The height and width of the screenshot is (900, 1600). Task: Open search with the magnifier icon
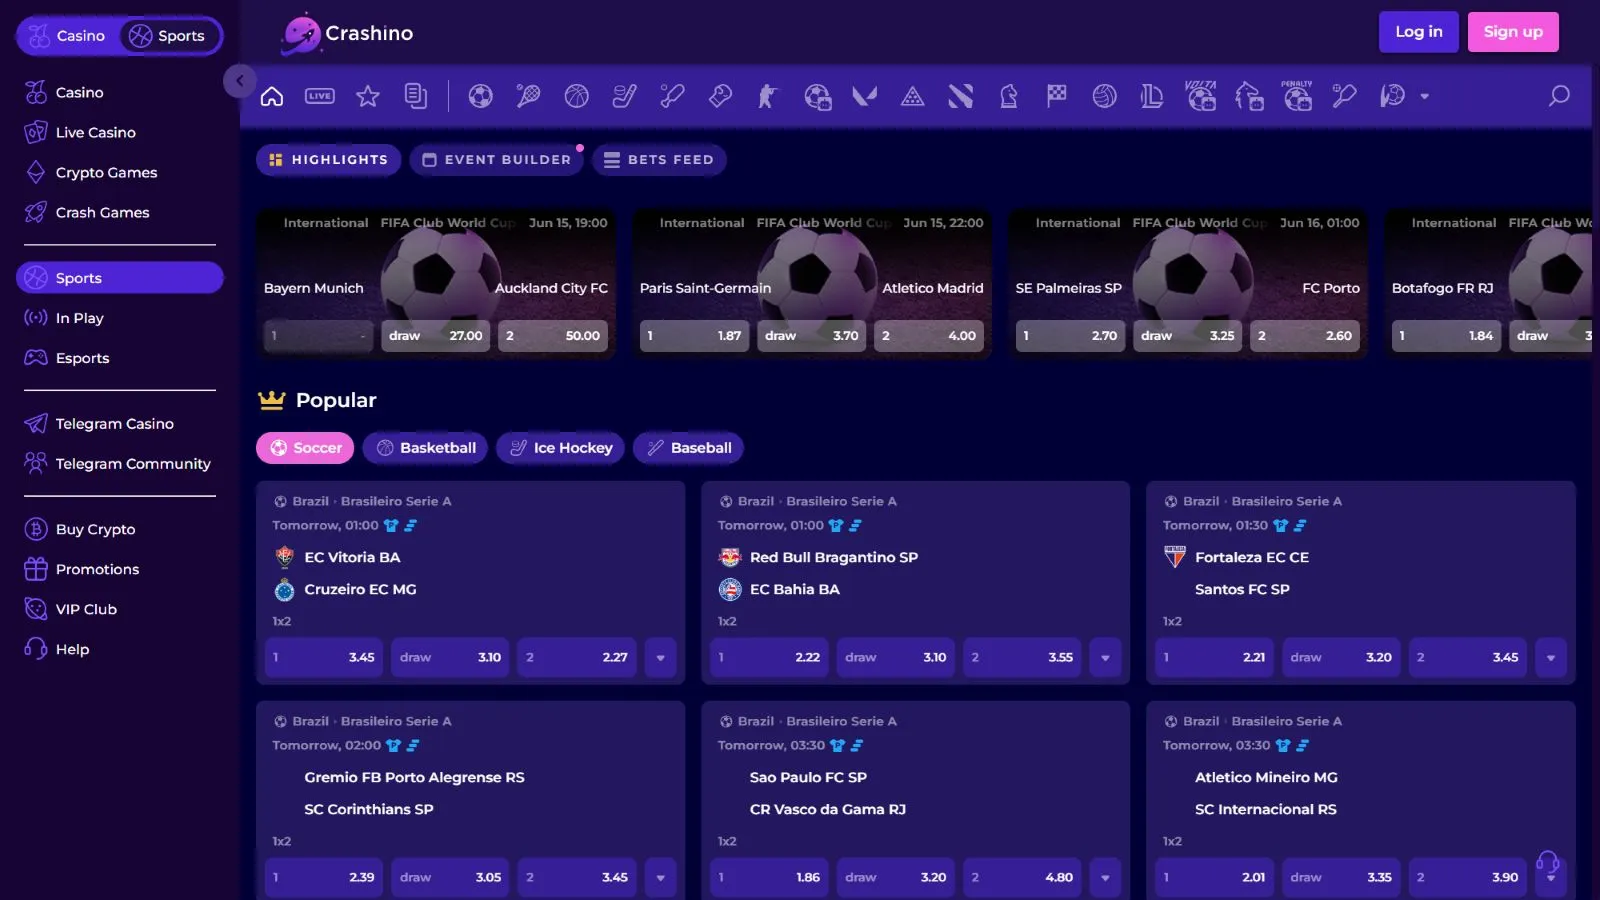[x=1559, y=96]
